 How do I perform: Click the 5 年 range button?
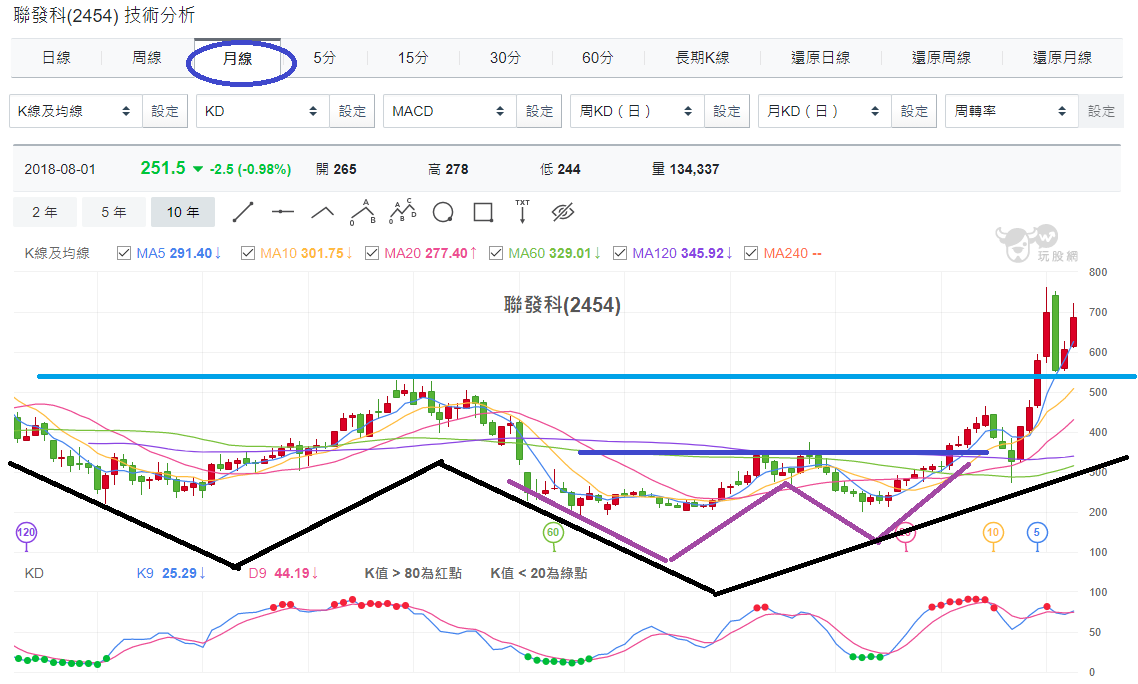click(114, 212)
